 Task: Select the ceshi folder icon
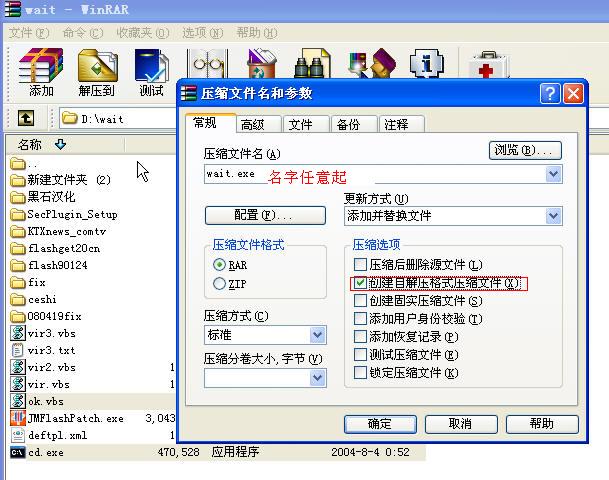tap(17, 299)
